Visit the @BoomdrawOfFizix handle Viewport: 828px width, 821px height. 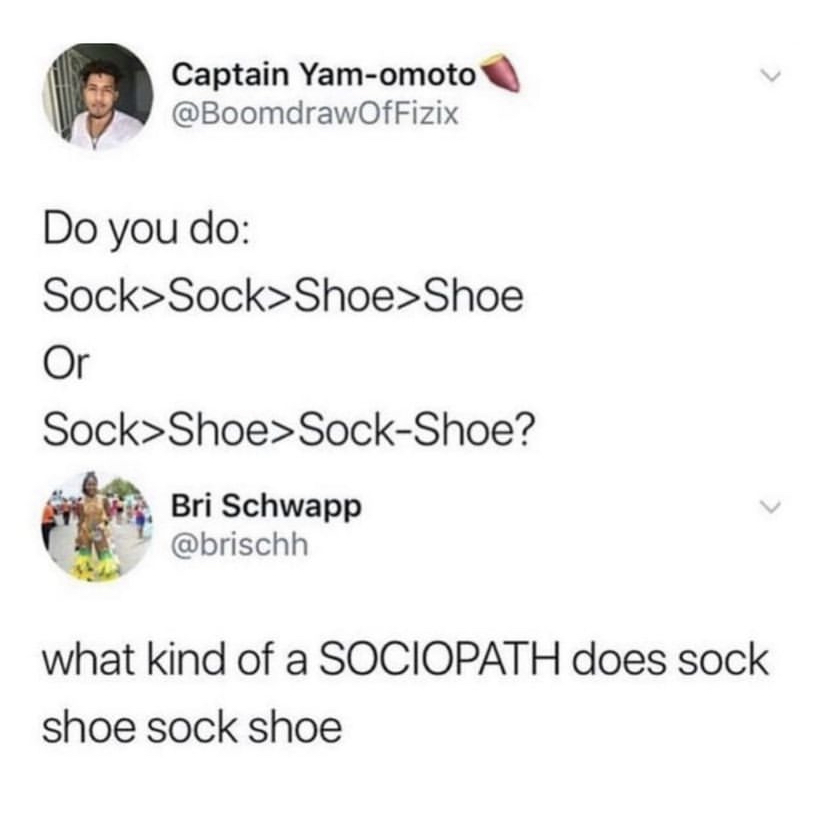315,114
